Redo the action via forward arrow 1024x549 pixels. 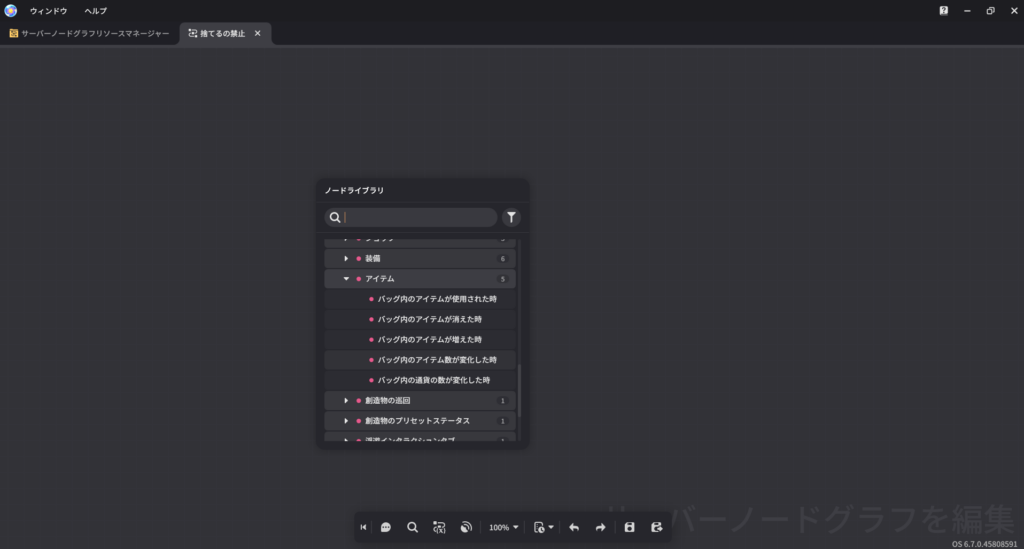(600, 527)
